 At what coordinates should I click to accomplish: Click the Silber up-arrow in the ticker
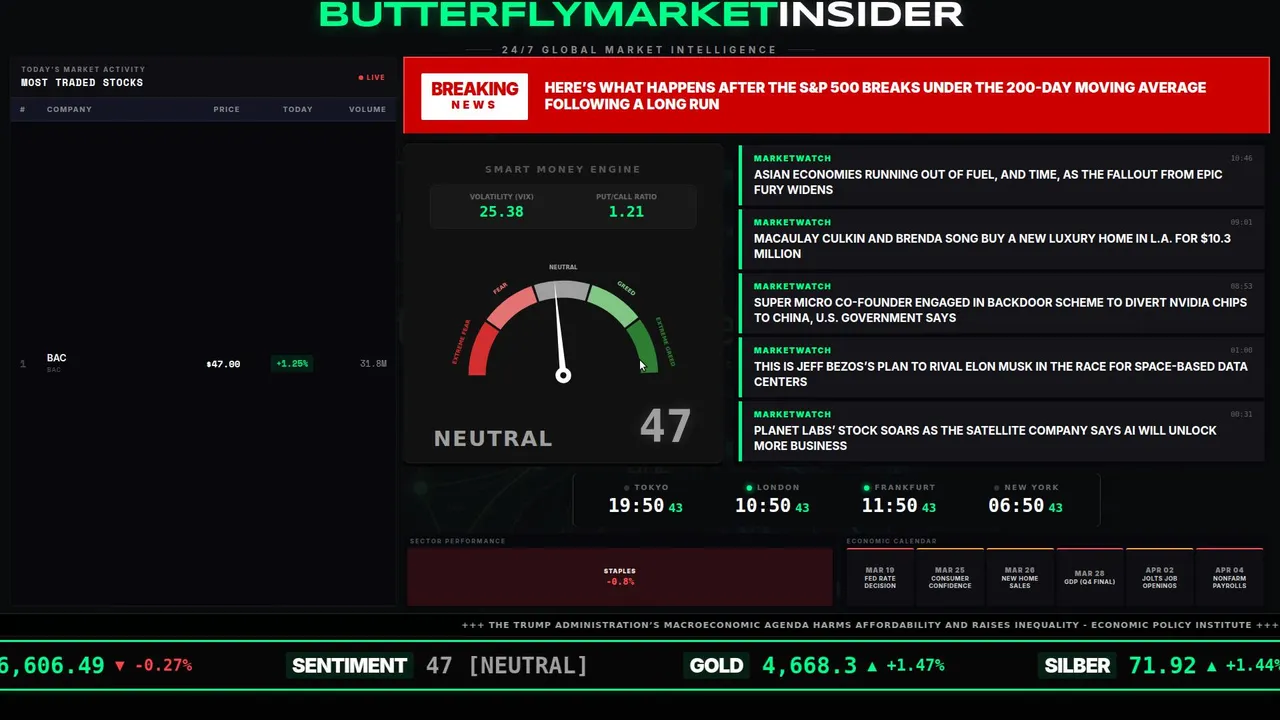coord(1211,665)
